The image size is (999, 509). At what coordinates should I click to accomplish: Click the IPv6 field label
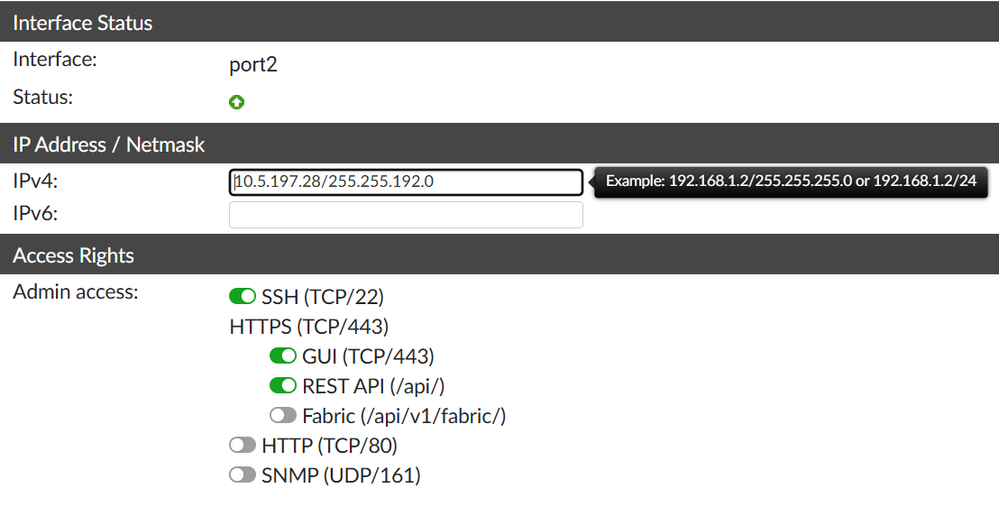[x=37, y=212]
